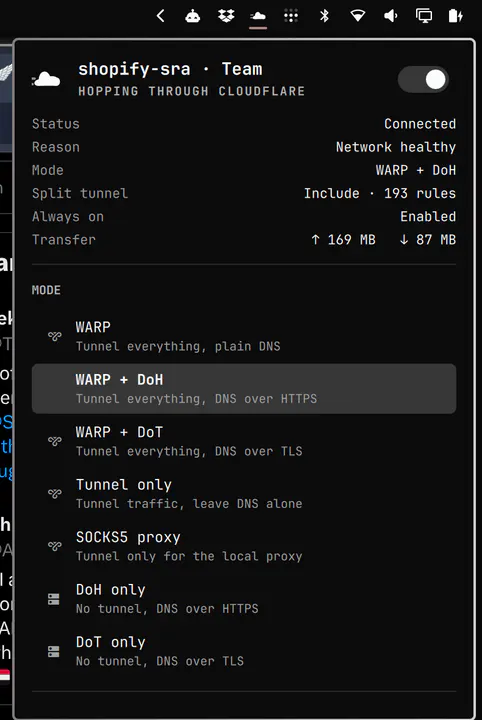
Task: Click 'Tunnel only for the local proxy' description
Action: tap(189, 557)
